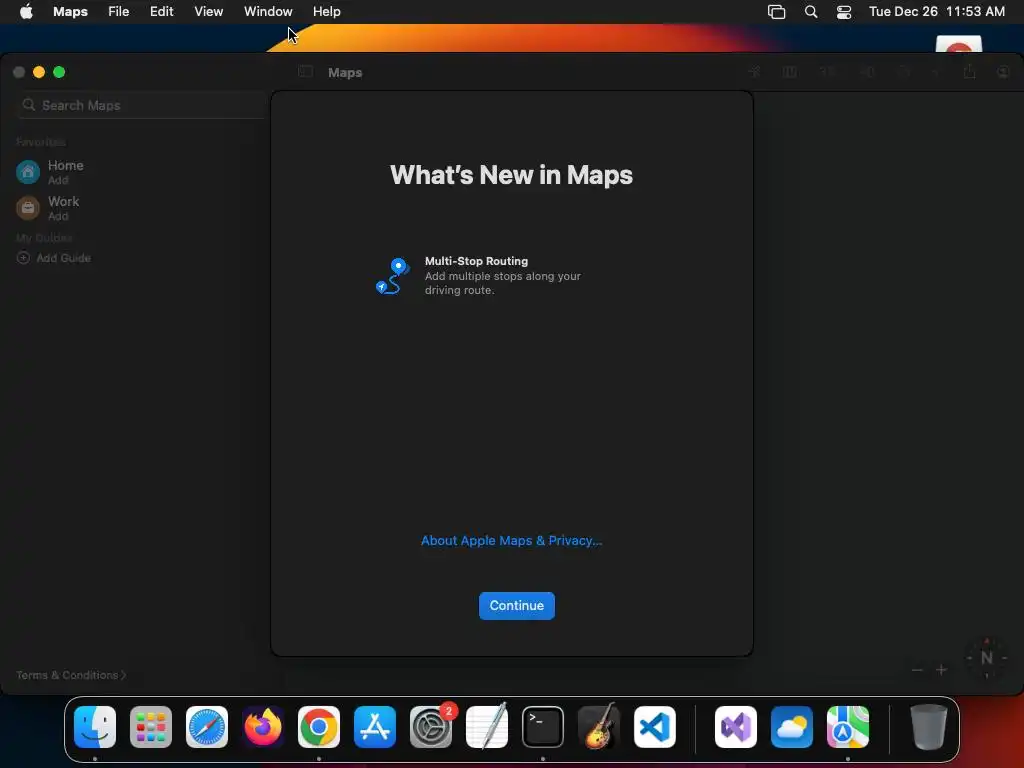
Task: Click the date and time clock
Action: (936, 12)
